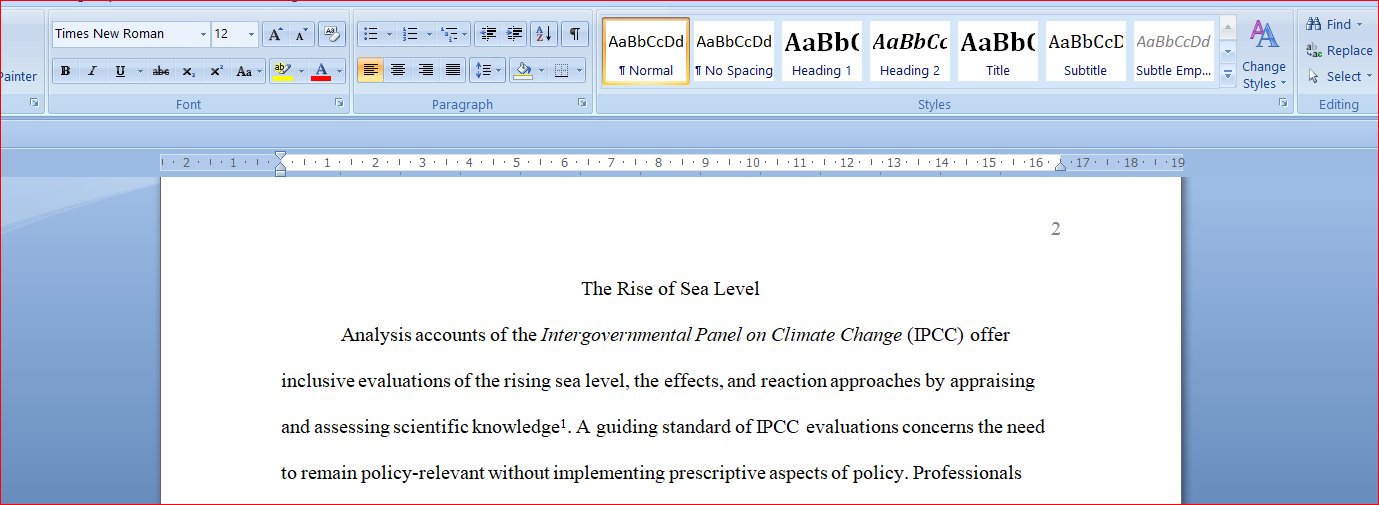The width and height of the screenshot is (1379, 505).
Task: Move up one row in the Styles gallery
Action: [1228, 27]
